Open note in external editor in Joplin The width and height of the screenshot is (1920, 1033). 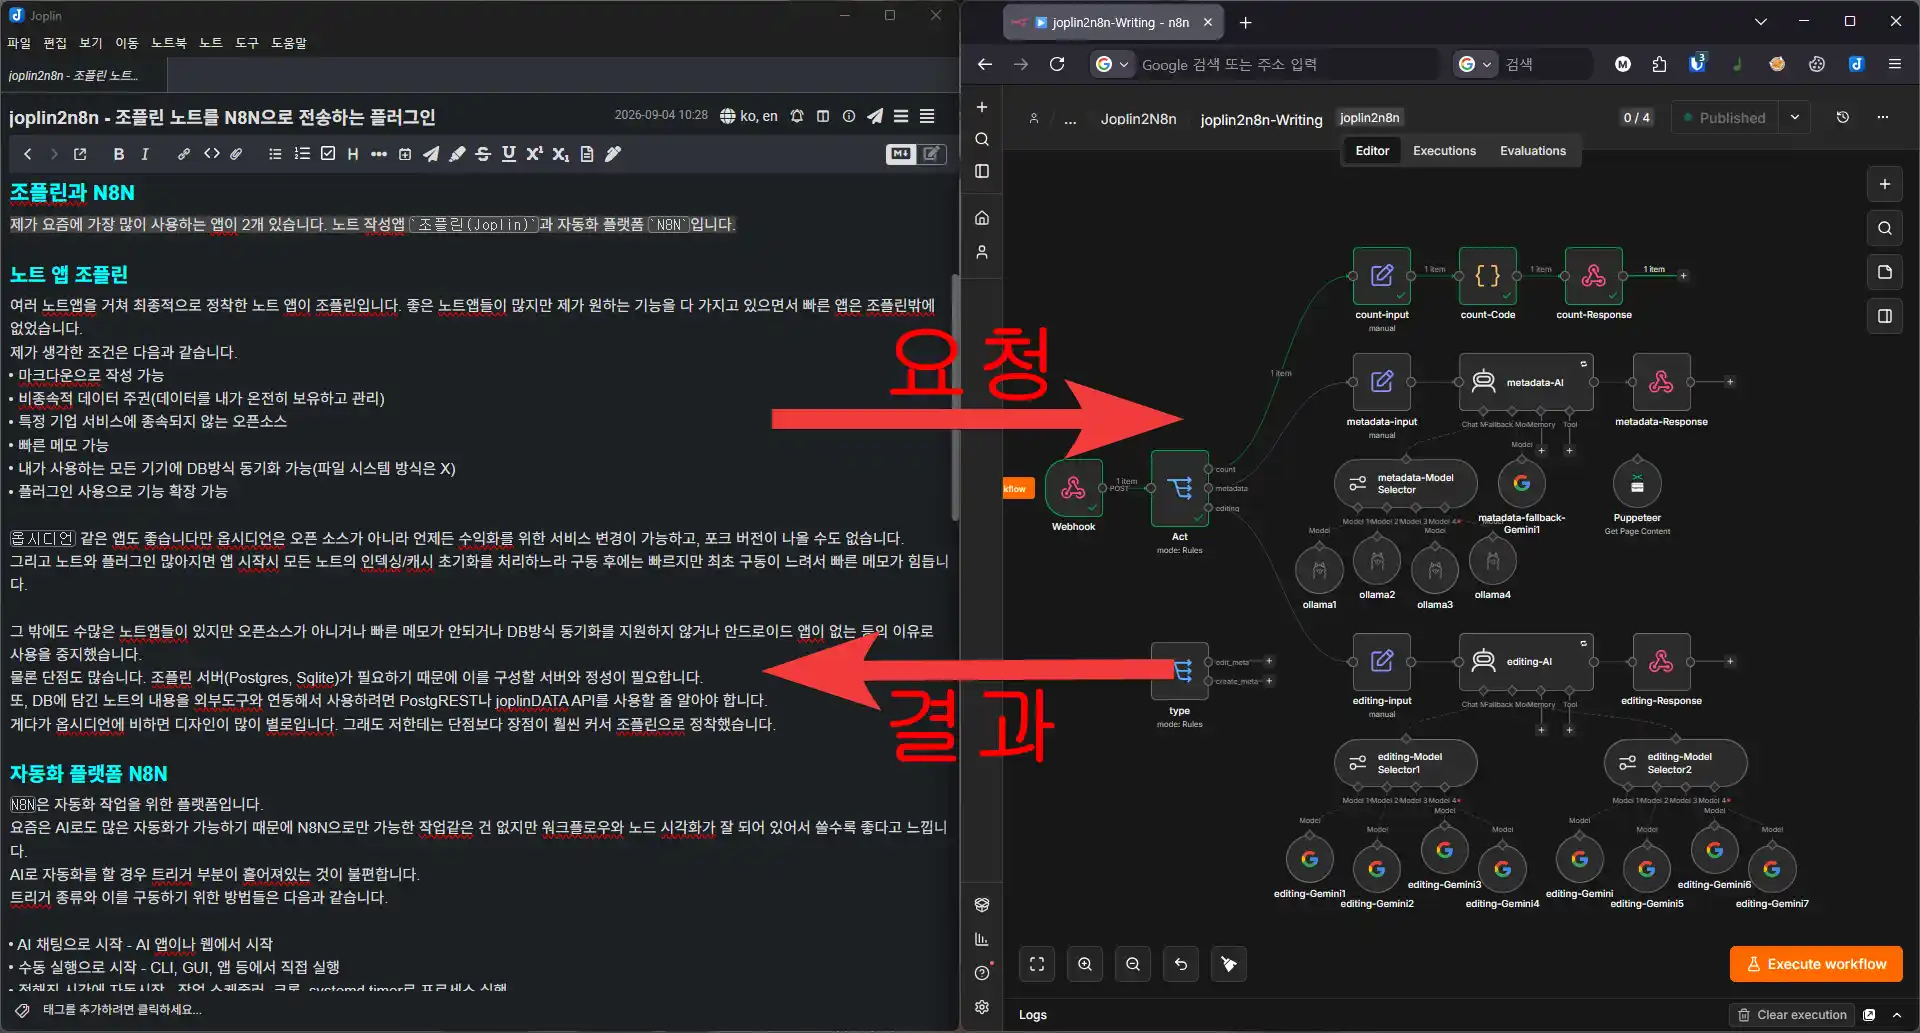click(x=80, y=154)
